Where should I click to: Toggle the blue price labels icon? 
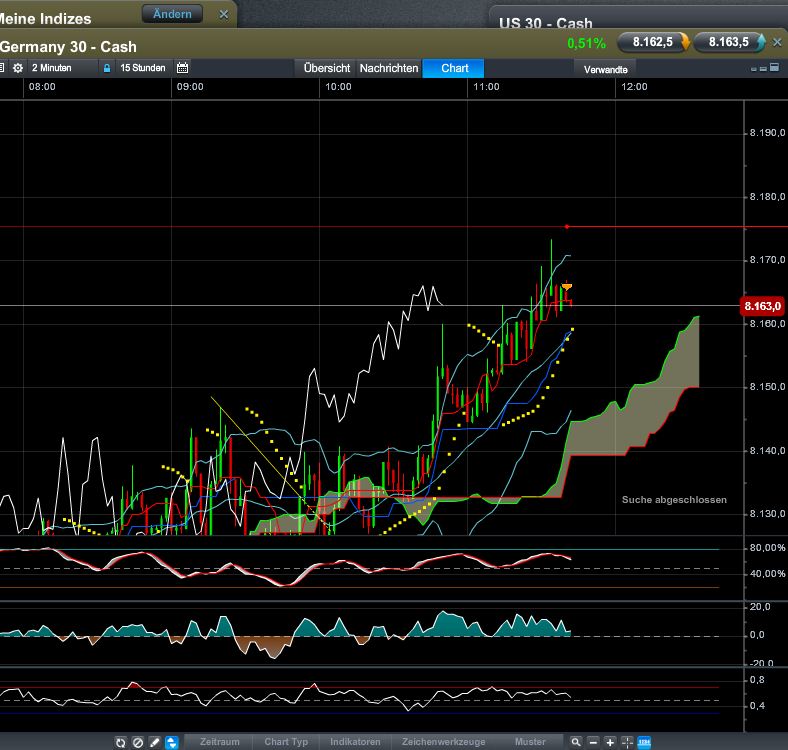[644, 742]
